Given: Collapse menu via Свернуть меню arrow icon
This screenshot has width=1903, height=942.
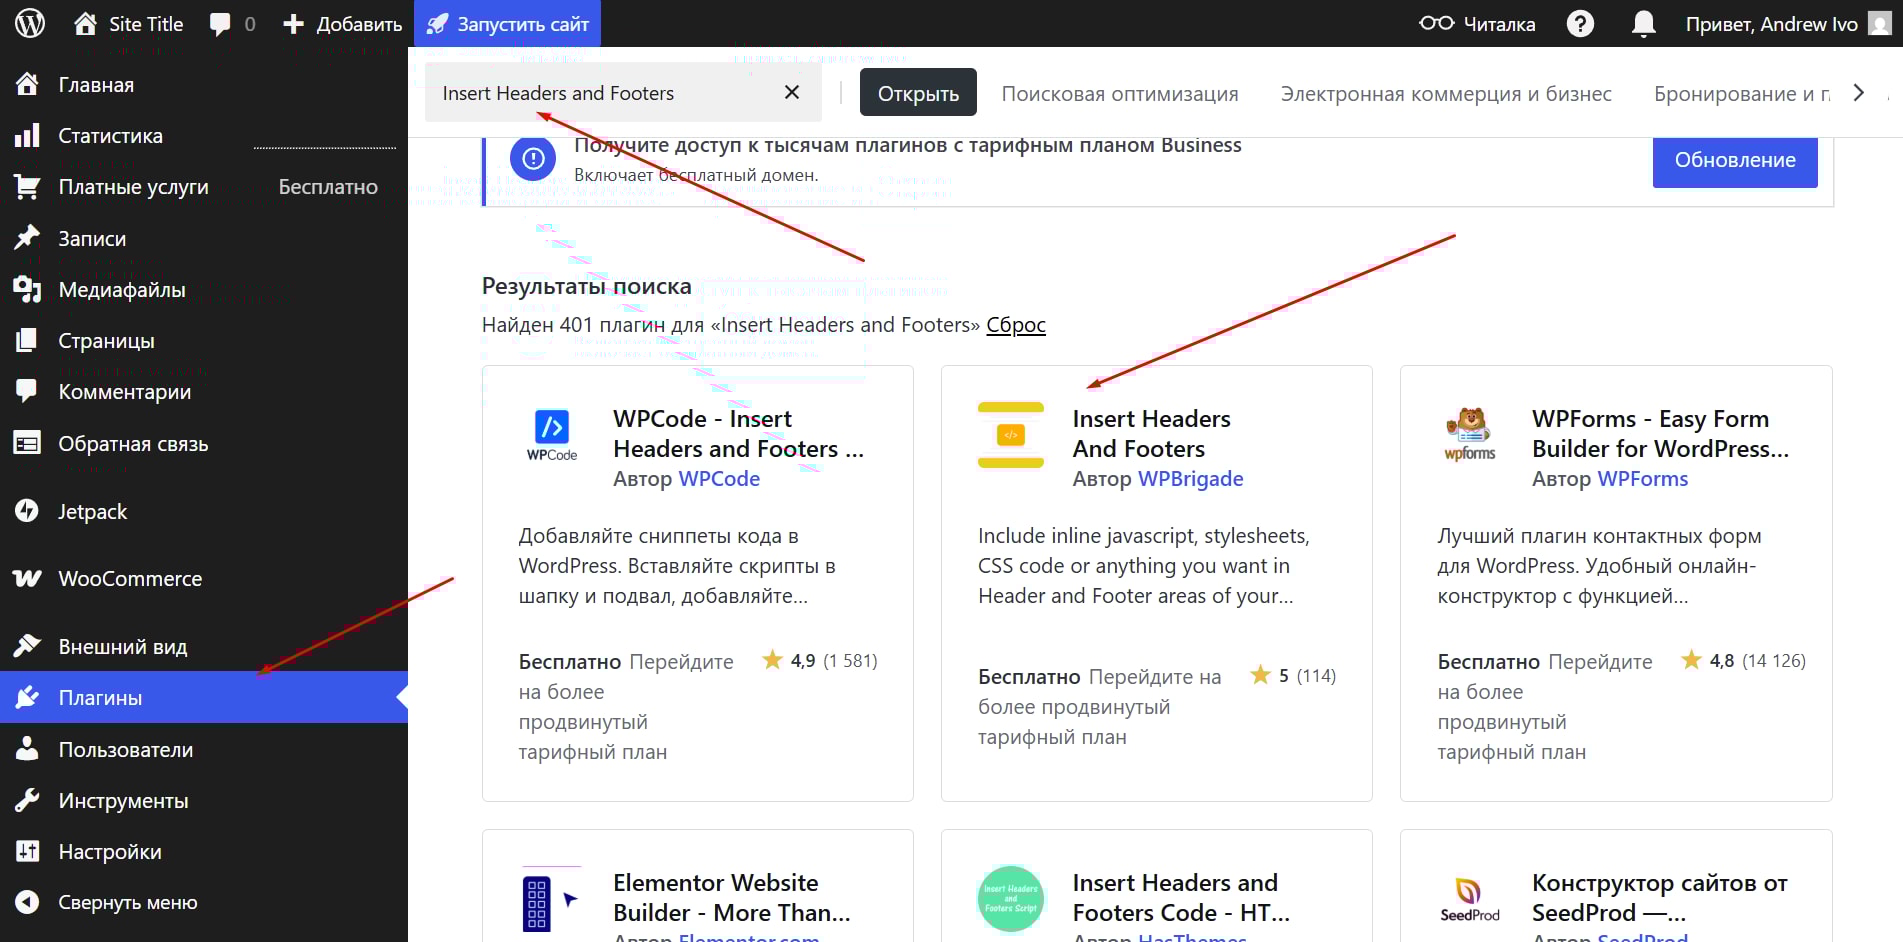Looking at the screenshot, I should (x=27, y=902).
